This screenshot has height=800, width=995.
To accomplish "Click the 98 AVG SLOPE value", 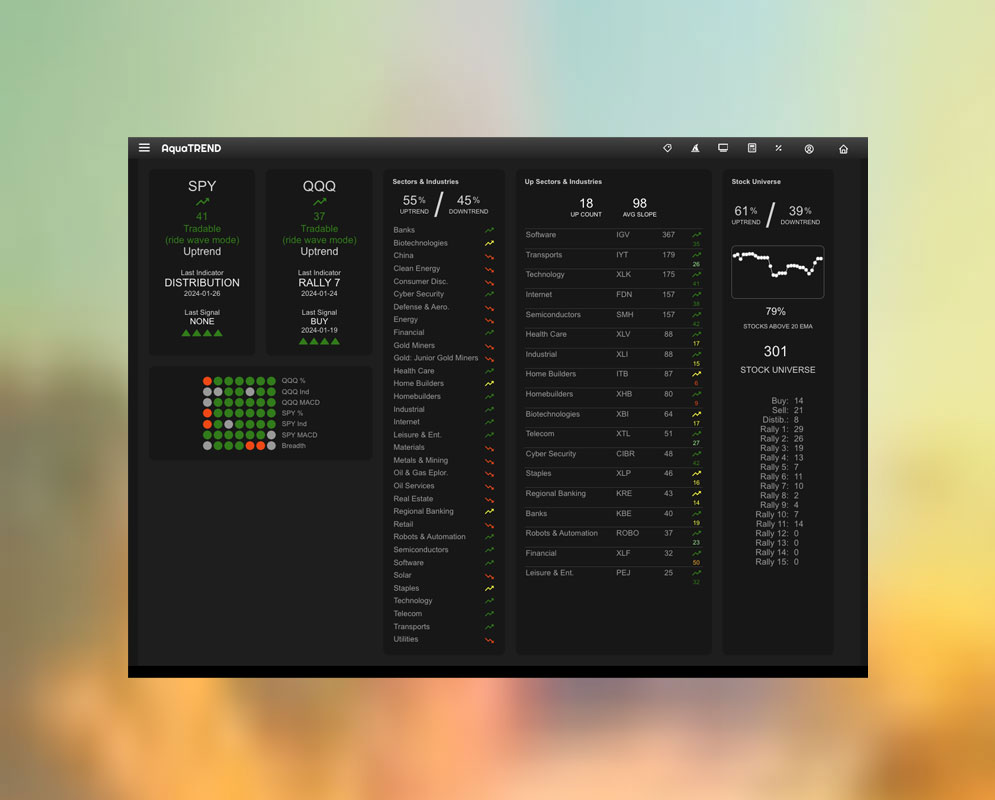I will [640, 203].
